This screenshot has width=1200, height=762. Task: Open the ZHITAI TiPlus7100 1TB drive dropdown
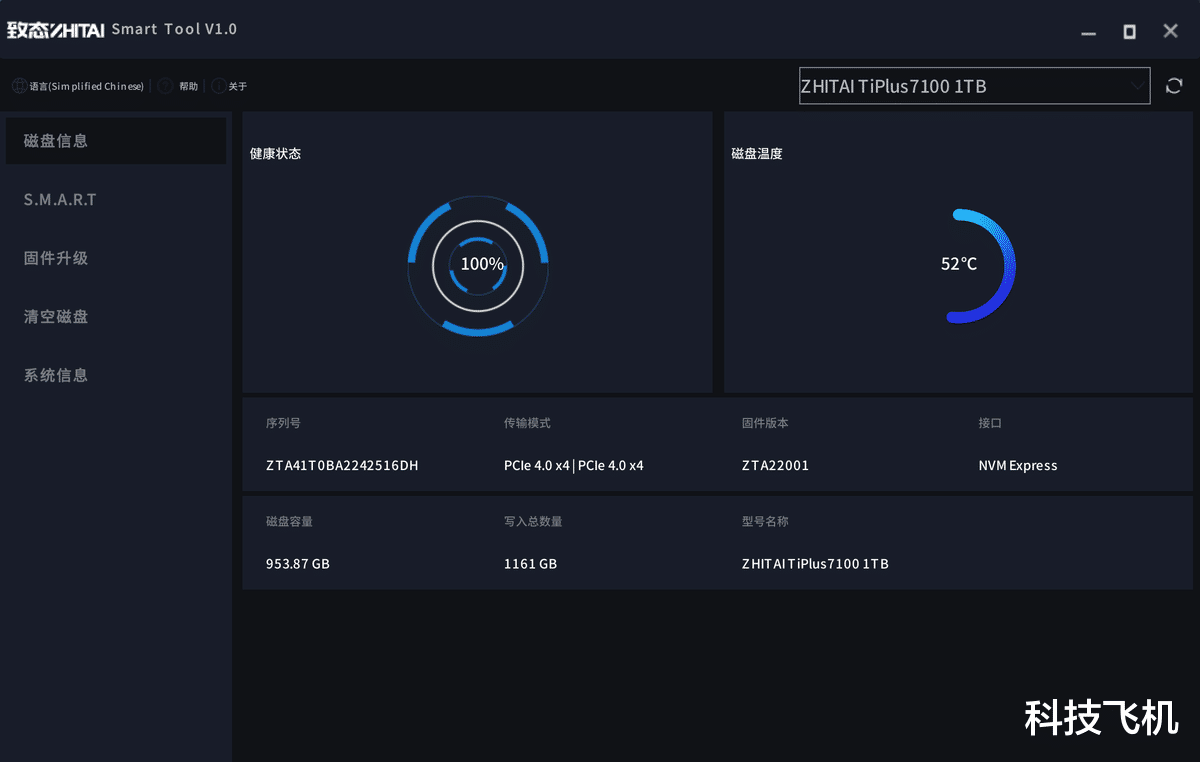click(975, 86)
